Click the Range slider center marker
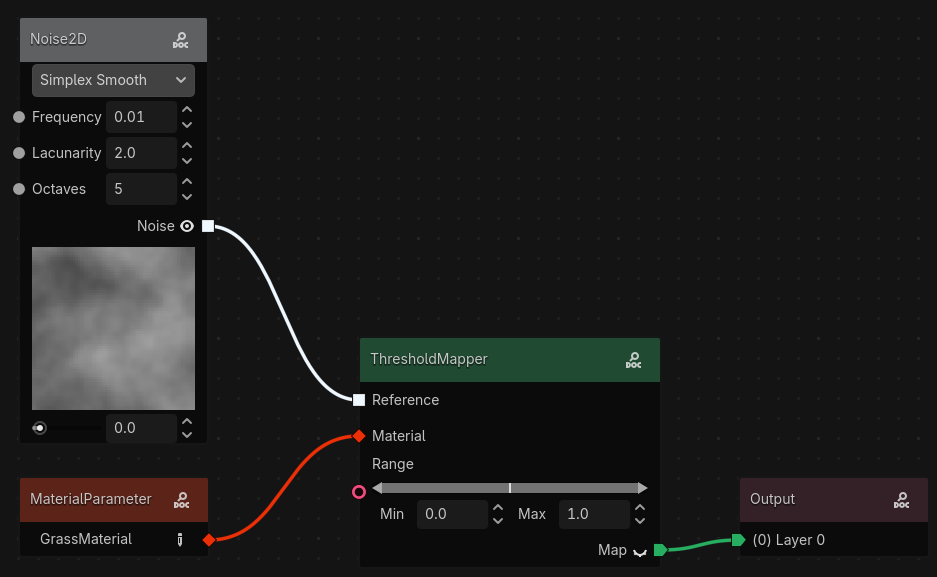Screen dimensions: 937x577 (x=510, y=488)
